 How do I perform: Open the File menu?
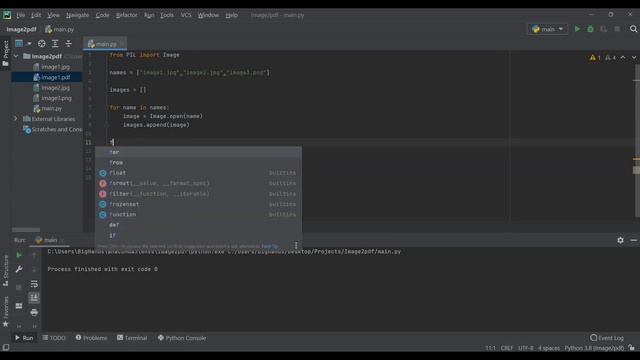click(x=20, y=15)
